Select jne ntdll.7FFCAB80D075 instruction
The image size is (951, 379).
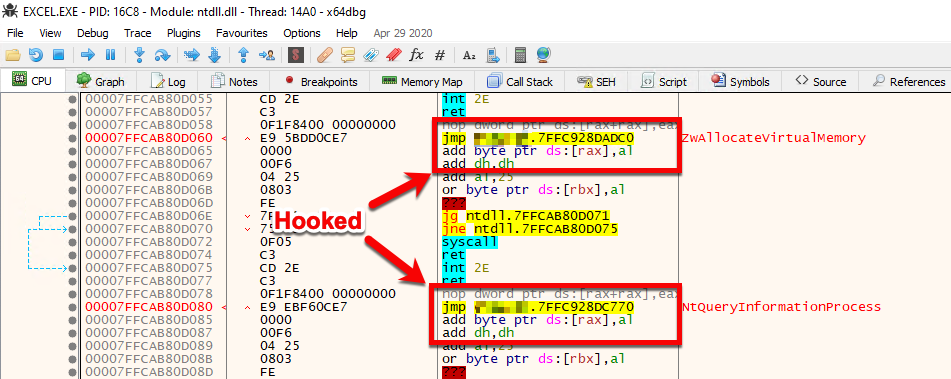tap(530, 229)
